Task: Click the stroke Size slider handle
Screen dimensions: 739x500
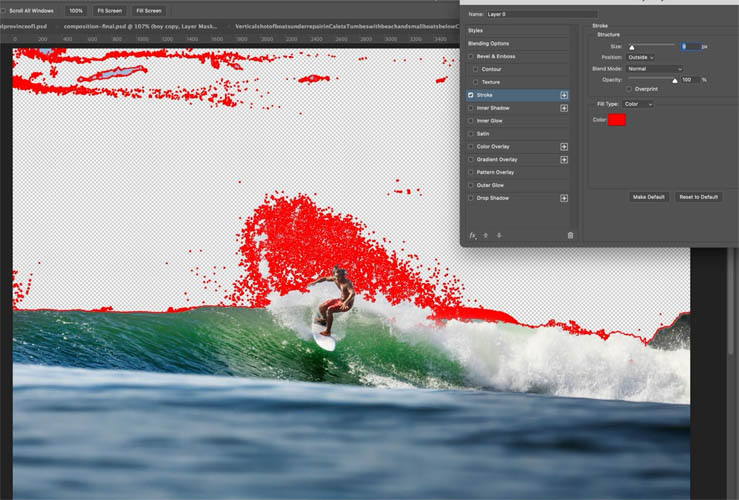Action: (632, 47)
